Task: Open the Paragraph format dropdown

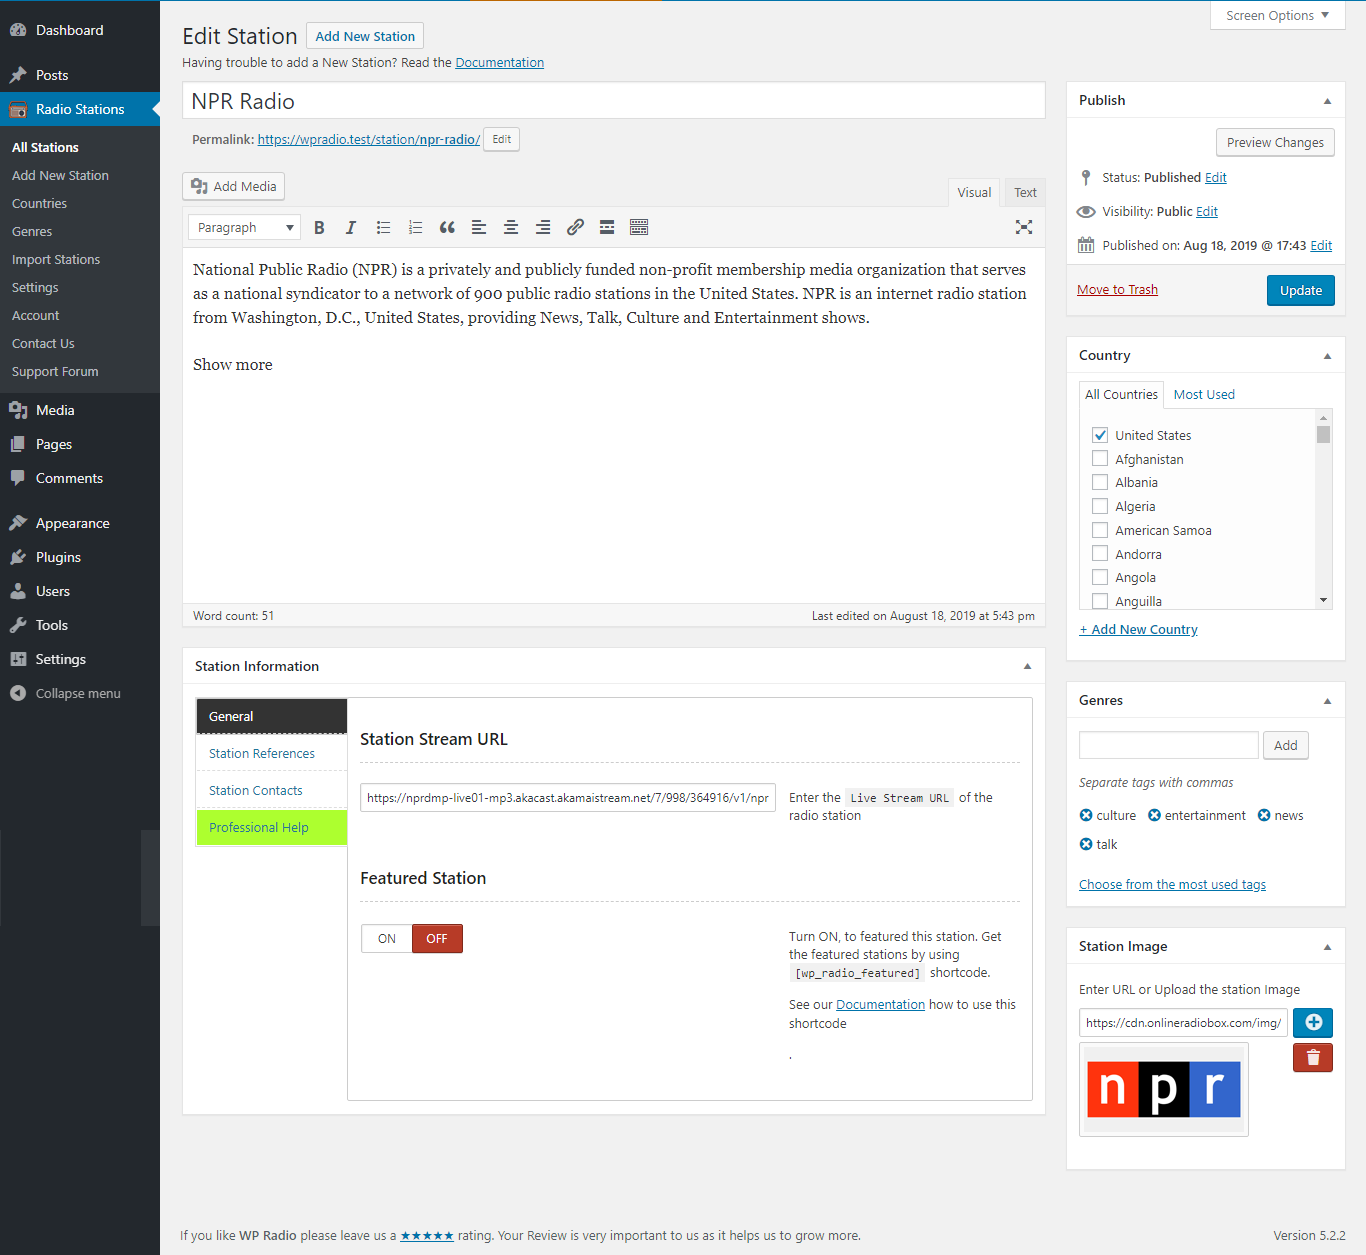Action: coord(244,228)
